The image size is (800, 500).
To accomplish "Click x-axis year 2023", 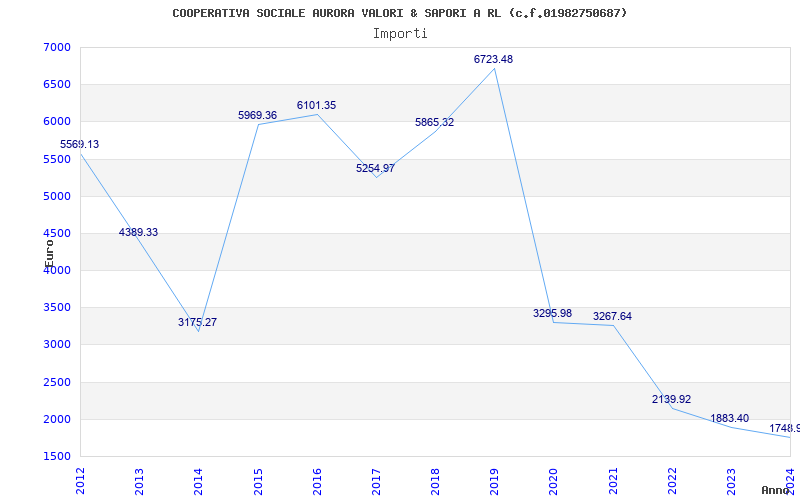I will click(x=731, y=481).
